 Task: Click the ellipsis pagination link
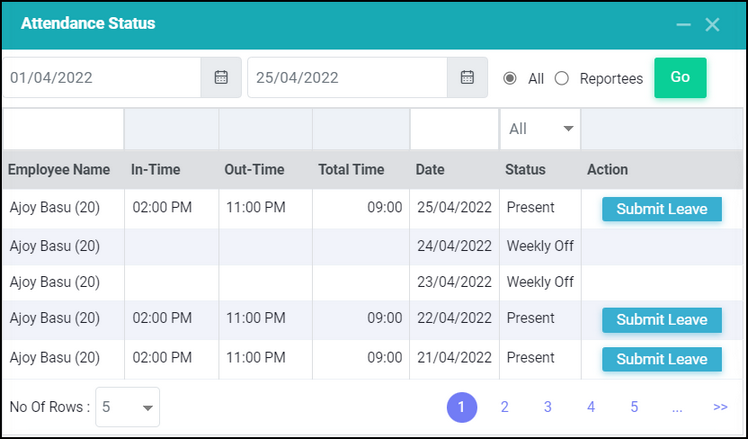677,408
